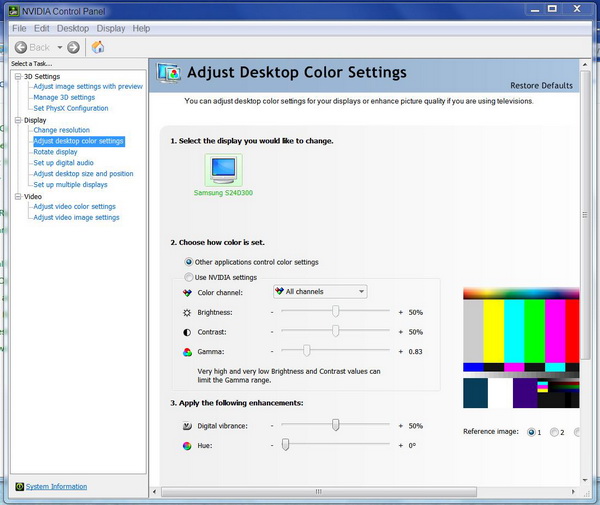The width and height of the screenshot is (600, 505).
Task: Click the Digital vibrance icon
Action: 186,426
